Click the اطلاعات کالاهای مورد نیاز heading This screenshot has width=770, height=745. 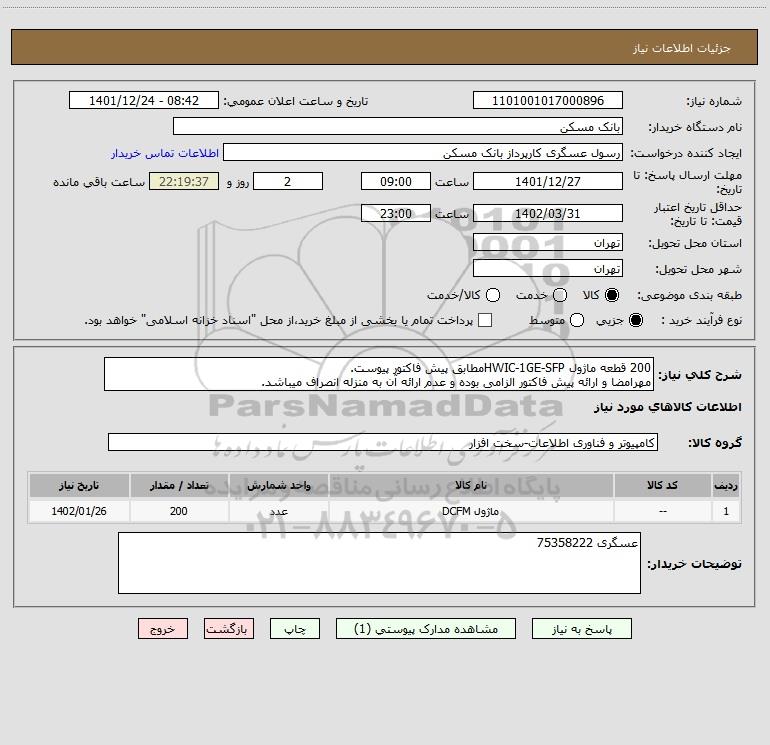[668, 407]
